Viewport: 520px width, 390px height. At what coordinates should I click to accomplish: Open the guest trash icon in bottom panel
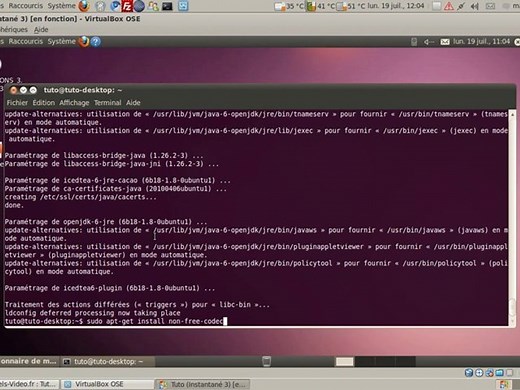pyautogui.click(x=266, y=361)
